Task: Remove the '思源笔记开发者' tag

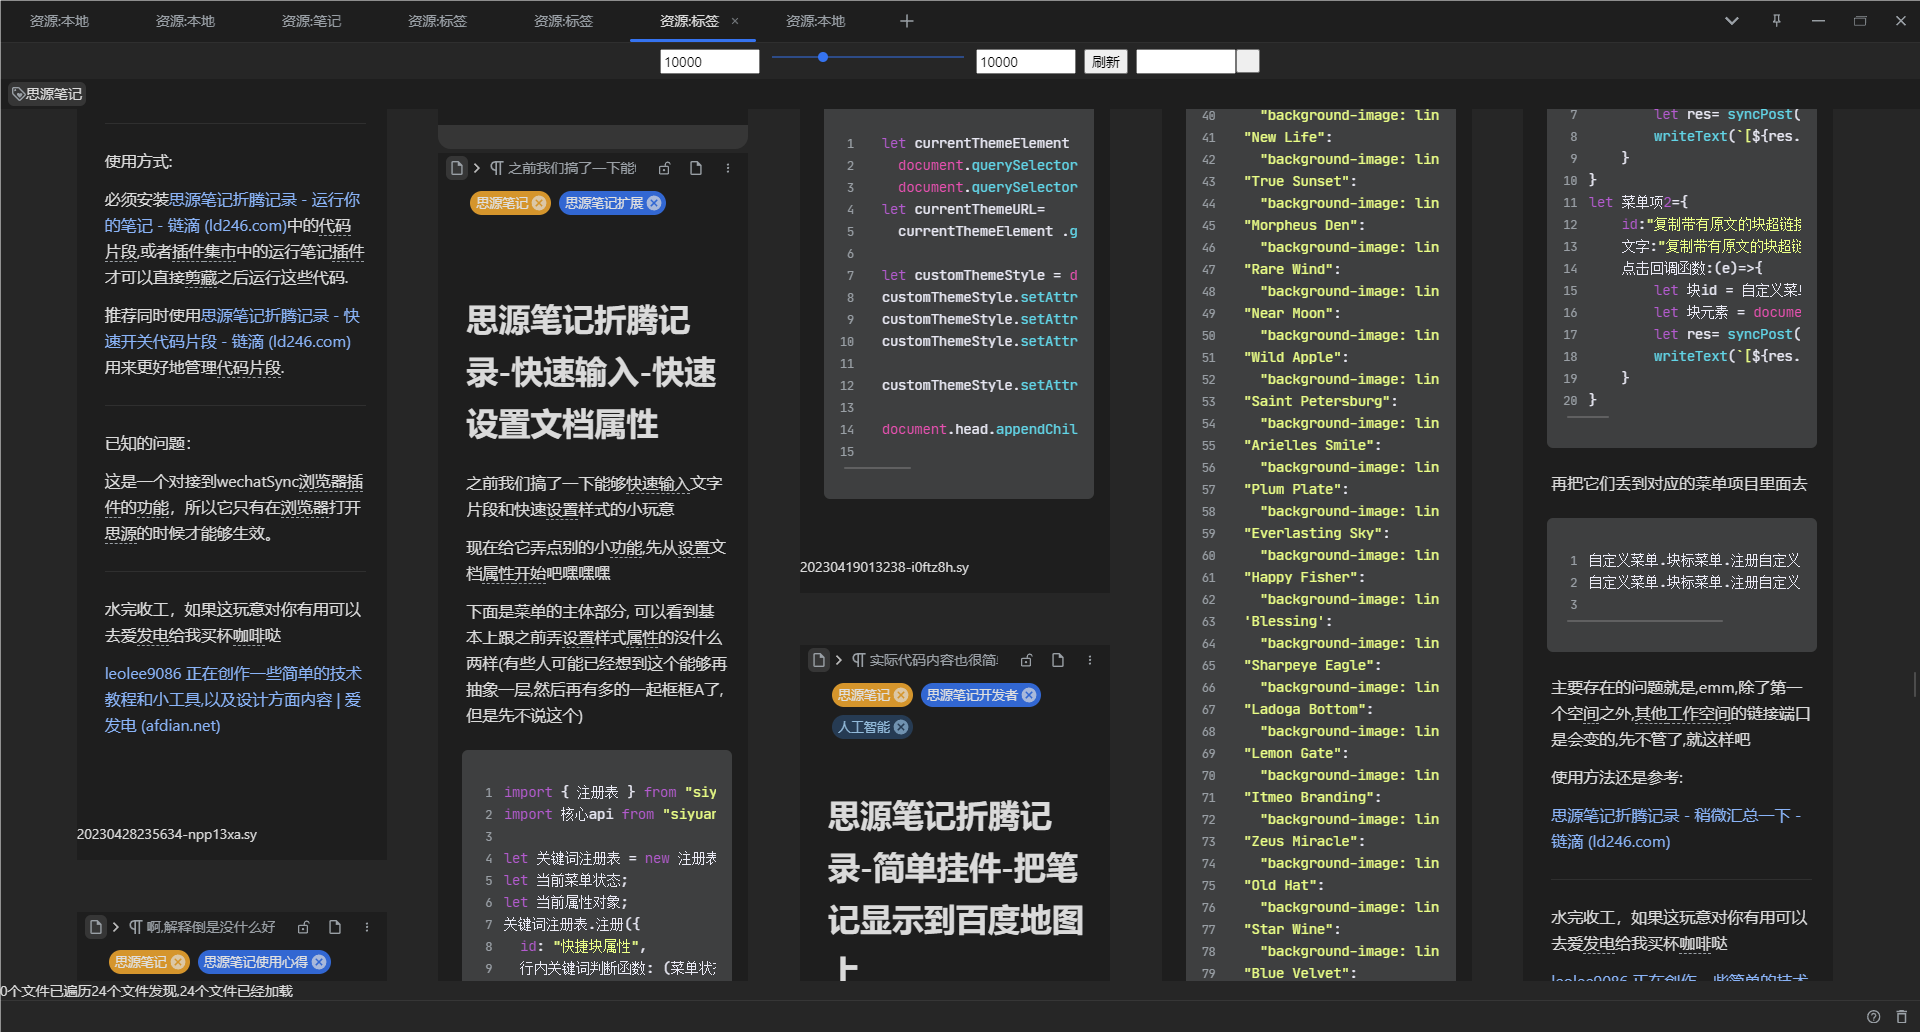Action: pos(1028,694)
